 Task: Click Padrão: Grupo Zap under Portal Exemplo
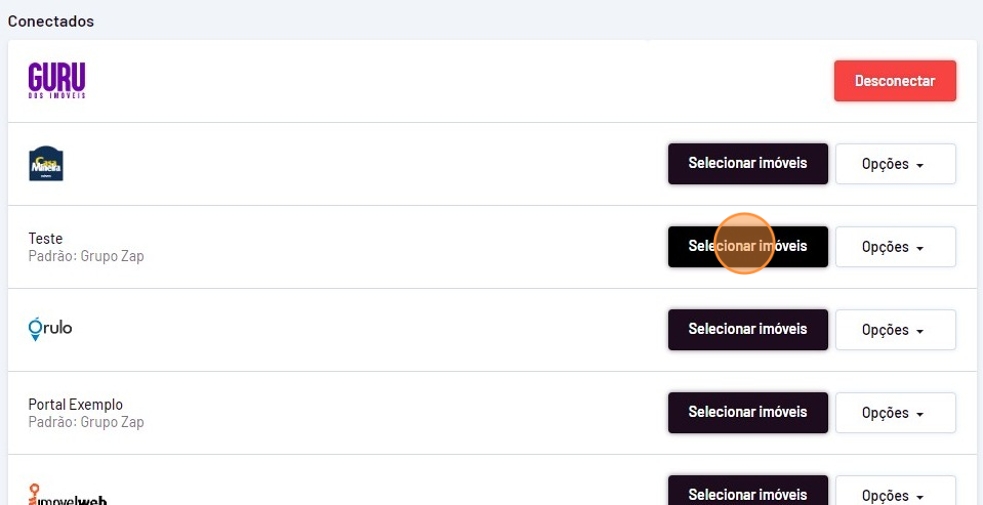click(86, 422)
